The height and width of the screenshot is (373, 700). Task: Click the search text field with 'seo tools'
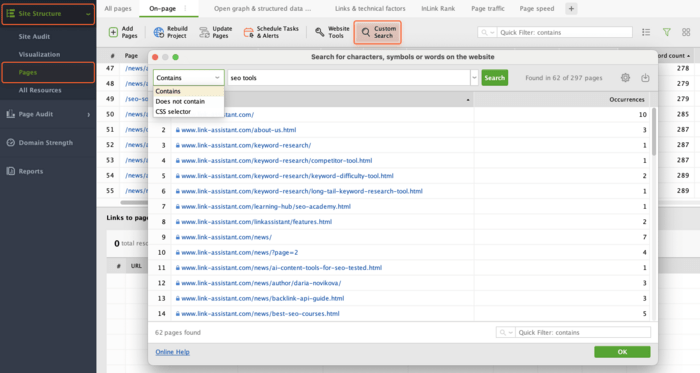(348, 78)
